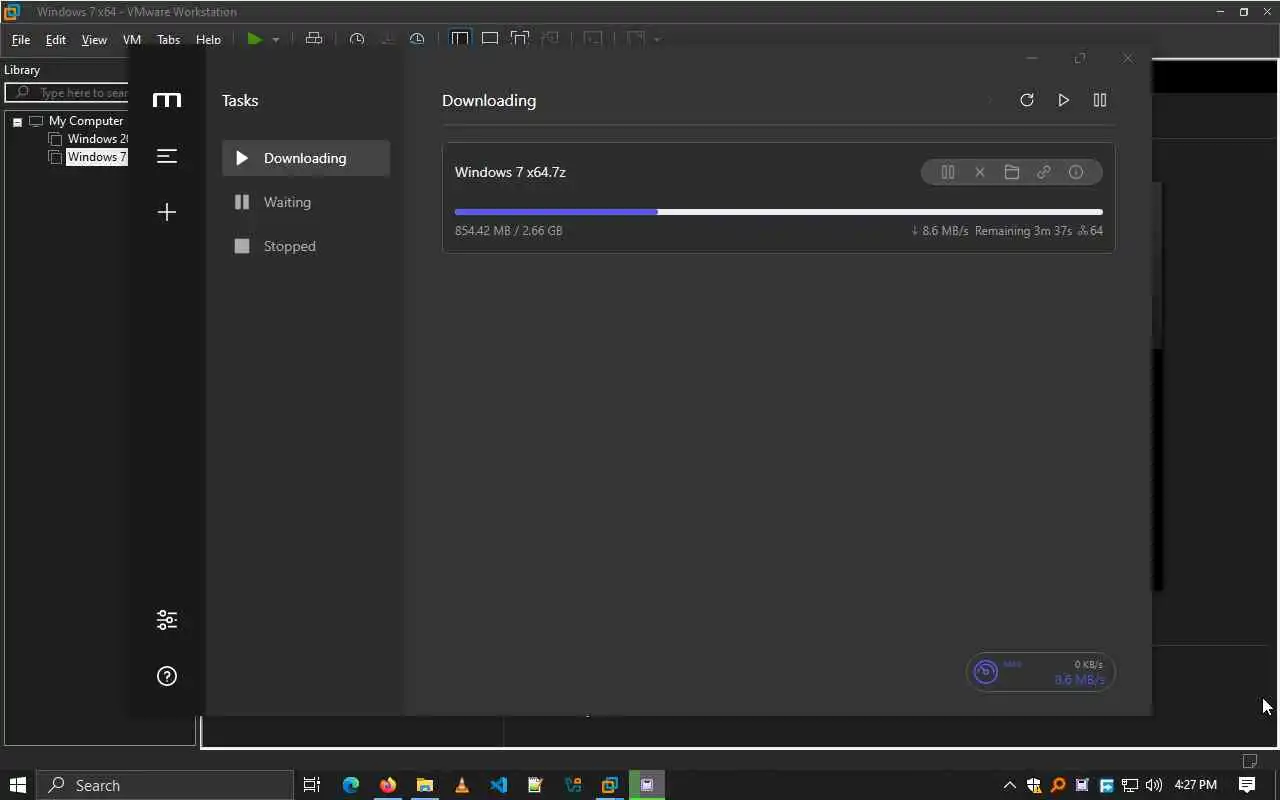Open the Motrix help question mark icon
The height and width of the screenshot is (800, 1280).
(167, 676)
